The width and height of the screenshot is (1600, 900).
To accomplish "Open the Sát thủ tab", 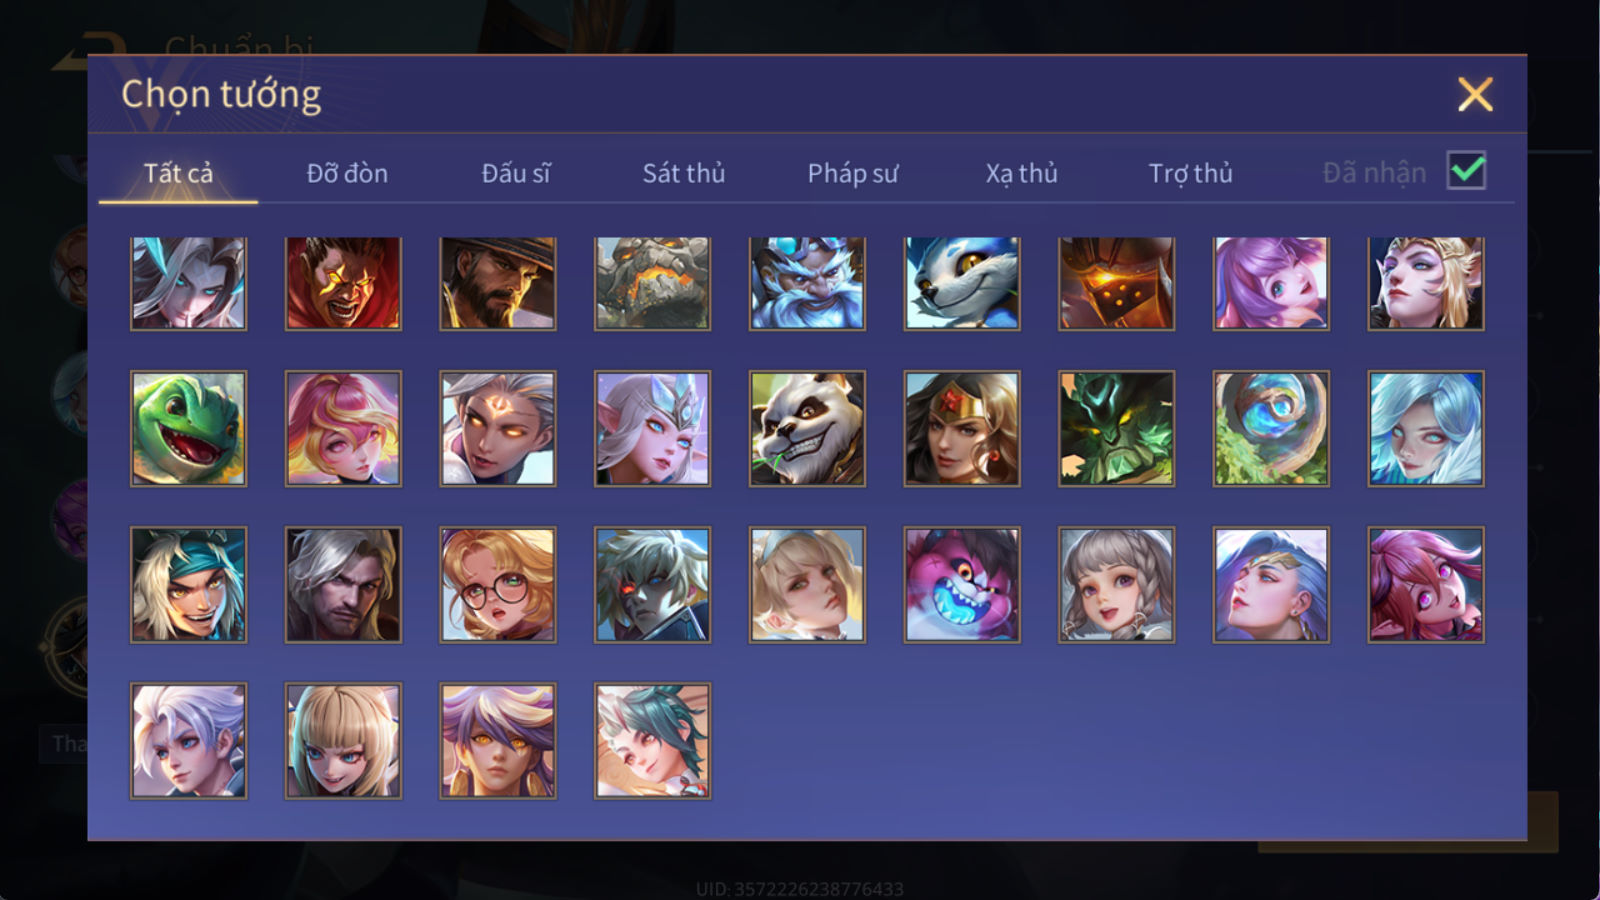I will click(684, 173).
